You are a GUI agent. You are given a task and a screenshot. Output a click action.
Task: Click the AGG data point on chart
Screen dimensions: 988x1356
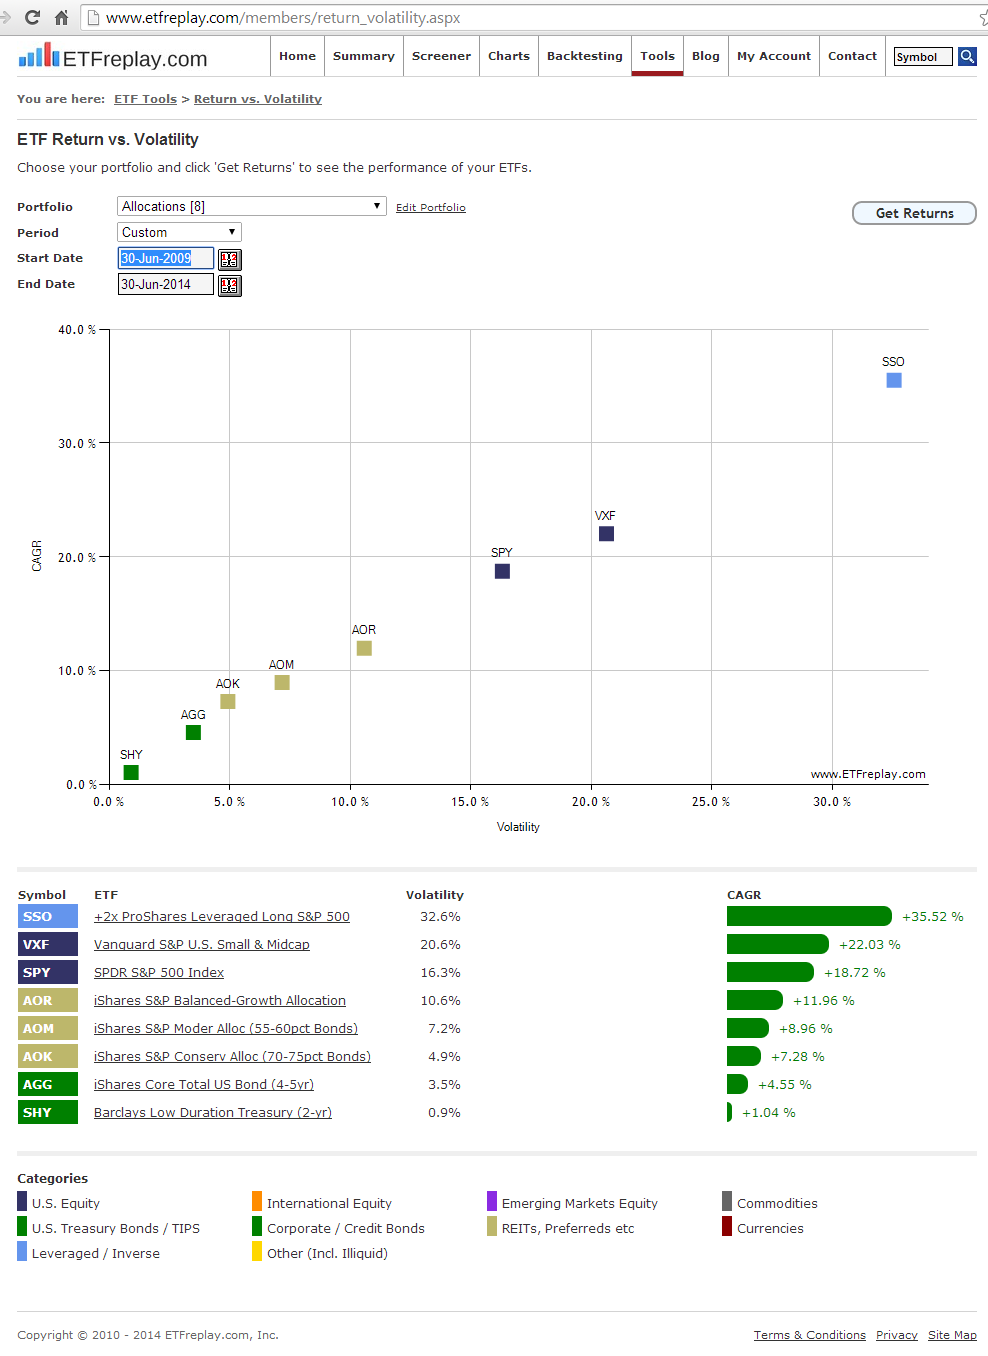(193, 732)
